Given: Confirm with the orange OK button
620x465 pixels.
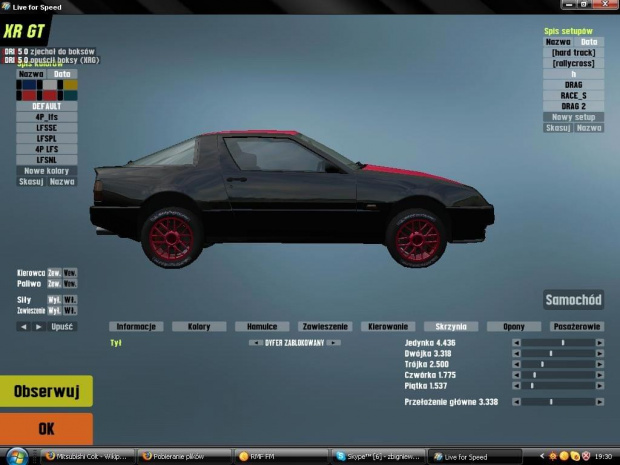Looking at the screenshot, I should (46, 429).
